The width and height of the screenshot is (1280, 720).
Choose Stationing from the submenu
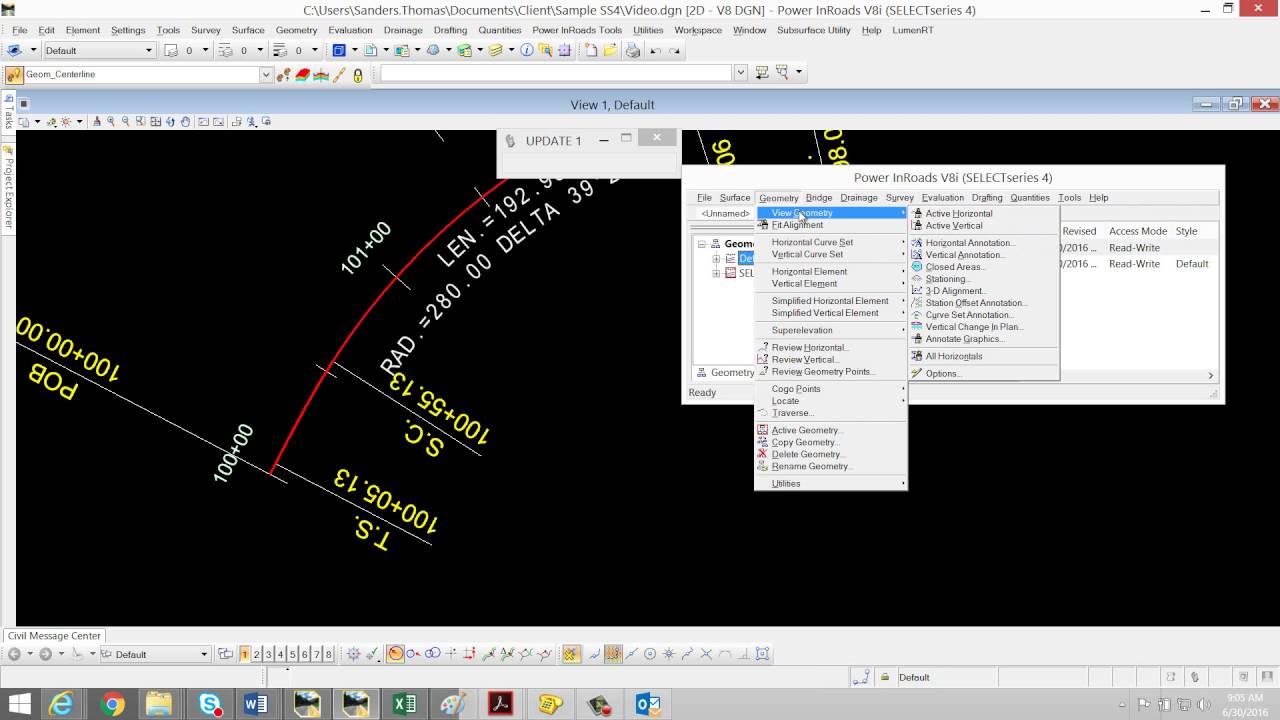pos(946,279)
